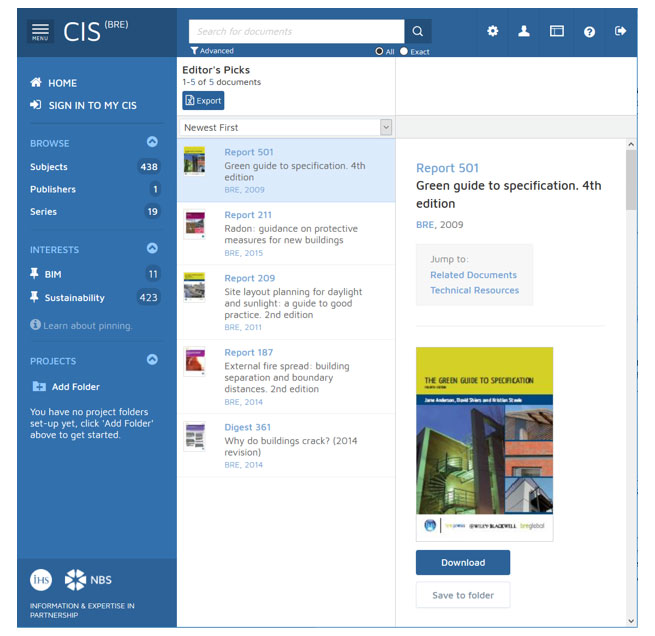
Task: Click the Sustainability count badge 423
Action: pos(148,297)
